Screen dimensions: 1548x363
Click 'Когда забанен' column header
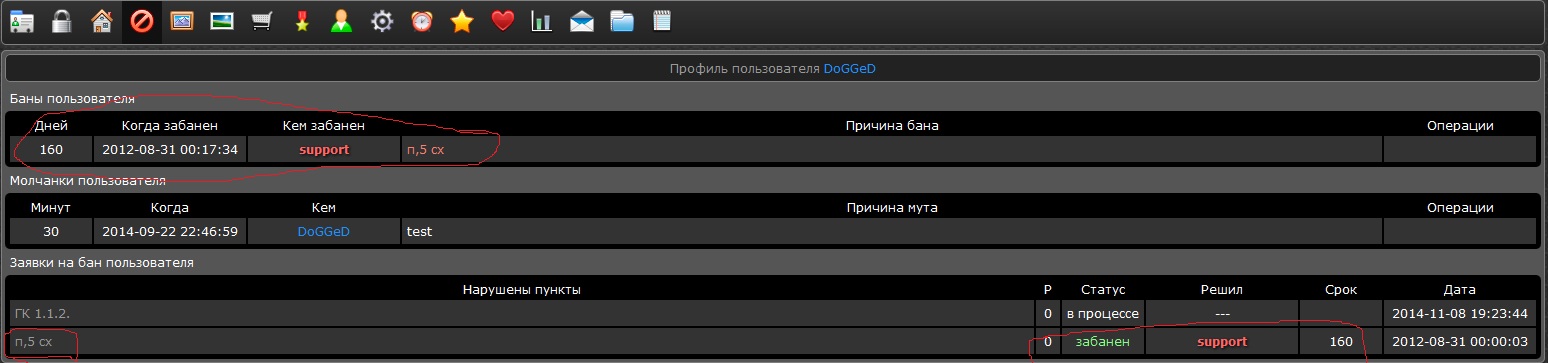tap(170, 126)
